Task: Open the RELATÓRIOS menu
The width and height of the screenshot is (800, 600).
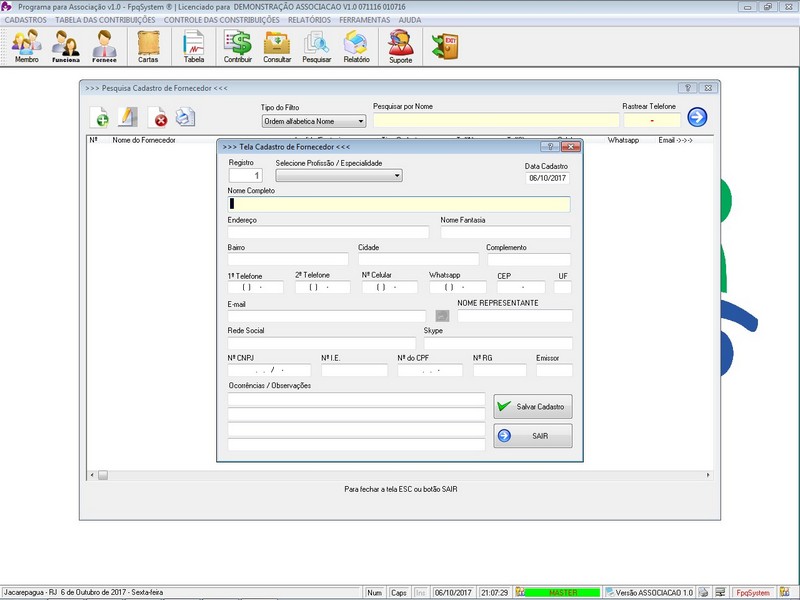Action: [x=309, y=20]
